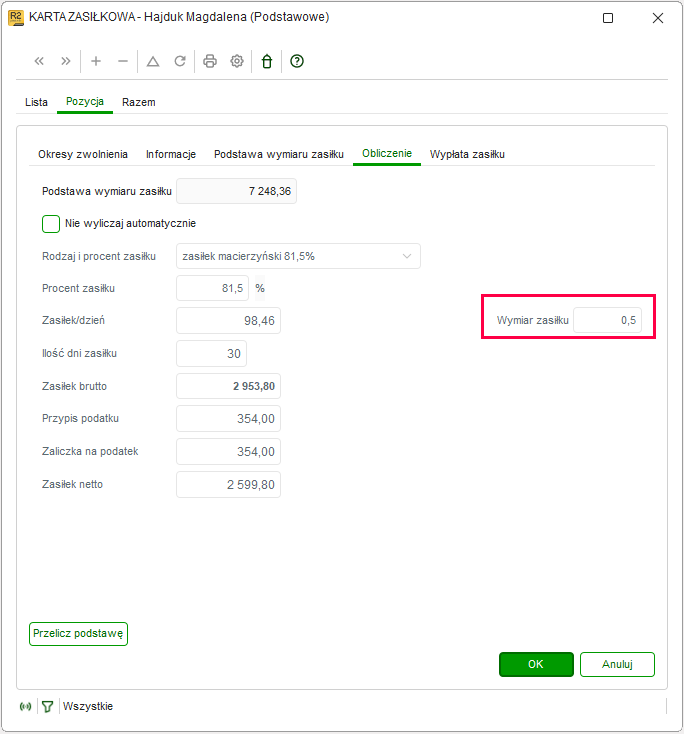Open help with the question mark icon

click(297, 61)
